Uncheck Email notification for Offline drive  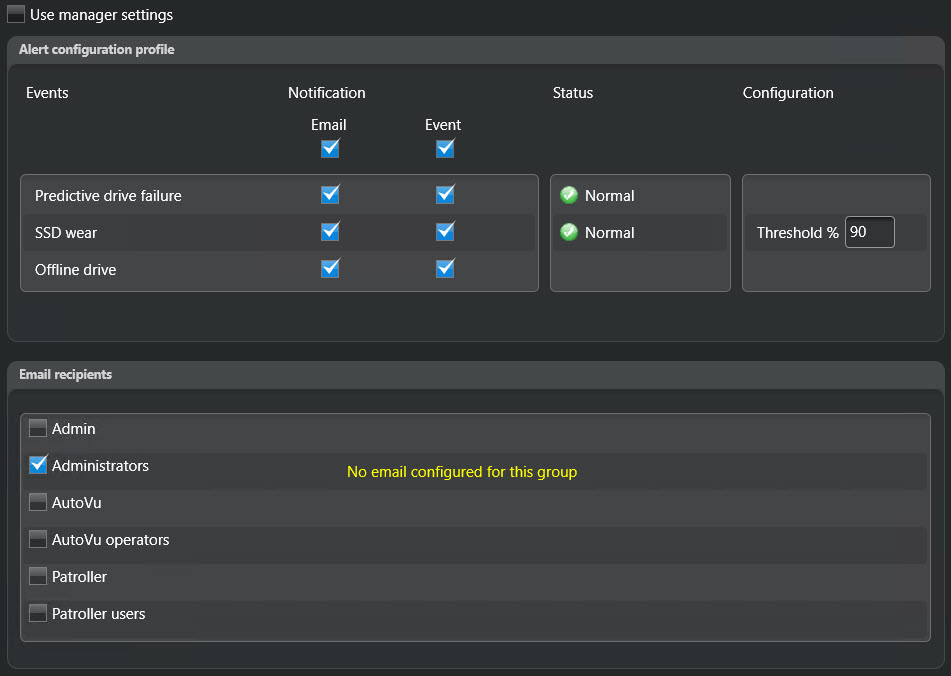[330, 268]
